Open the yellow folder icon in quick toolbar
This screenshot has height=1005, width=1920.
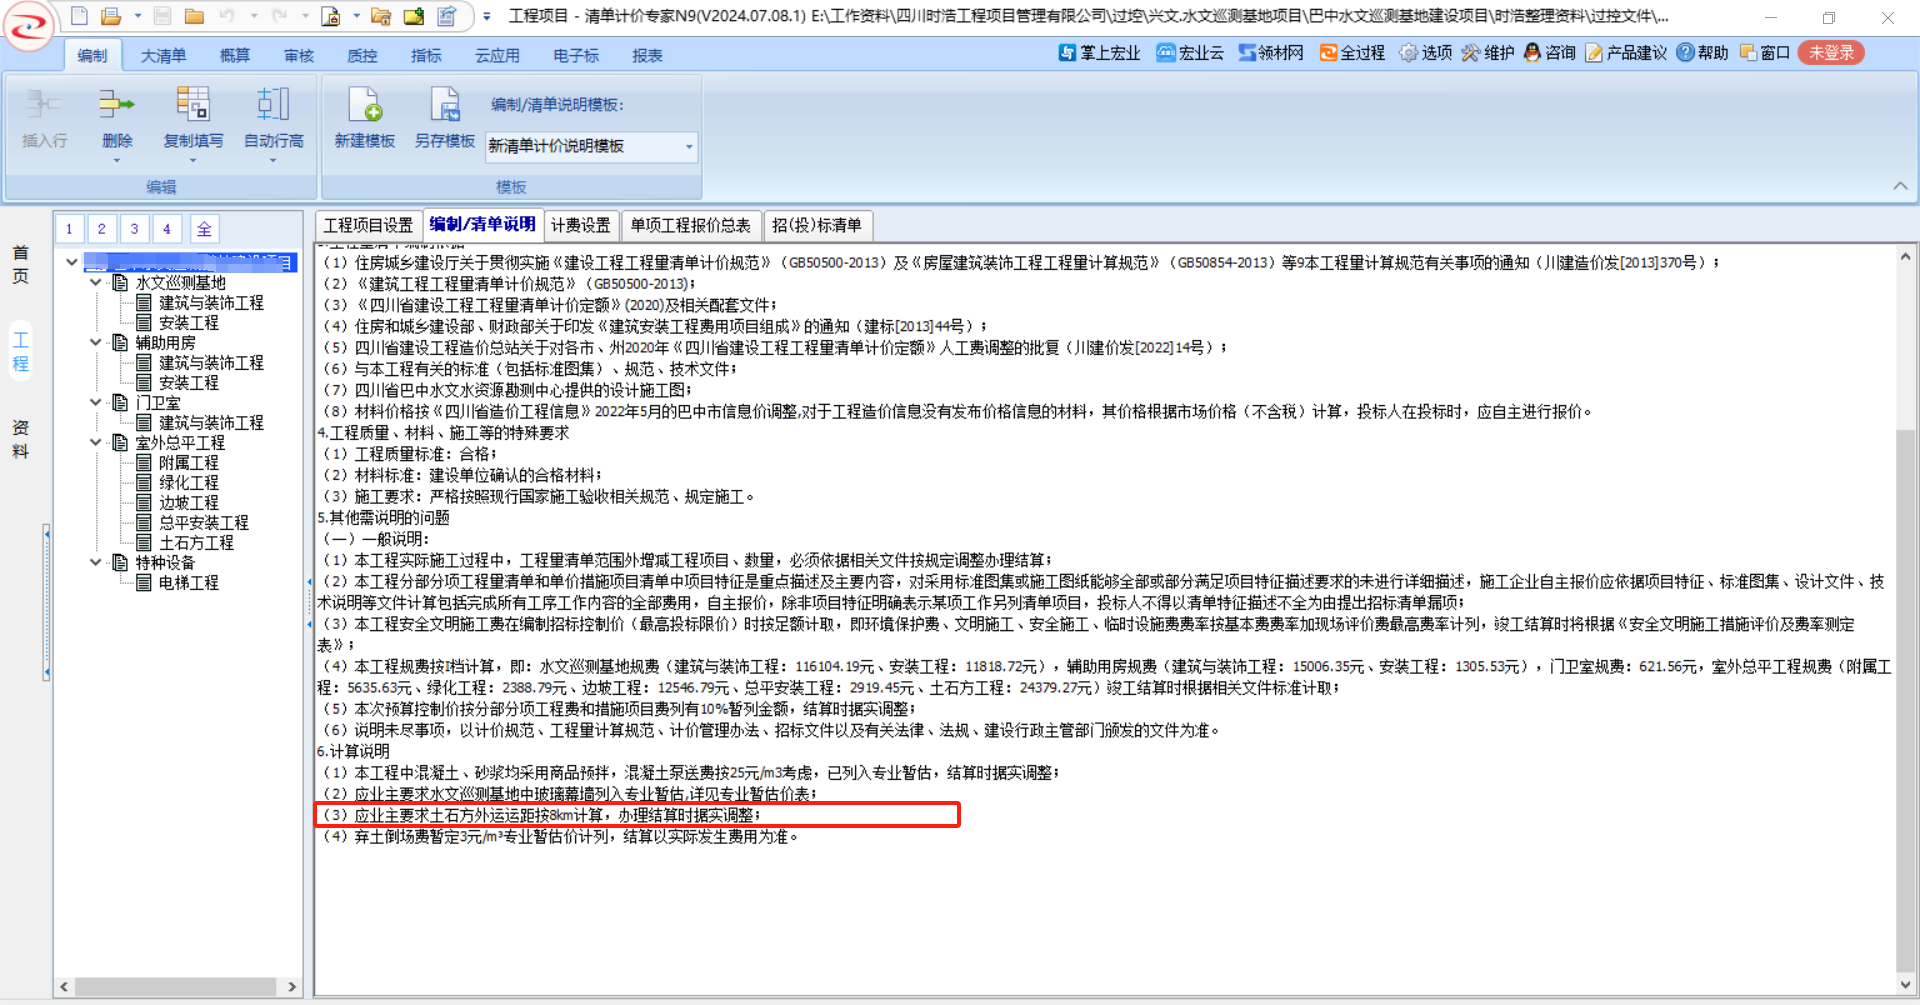194,16
